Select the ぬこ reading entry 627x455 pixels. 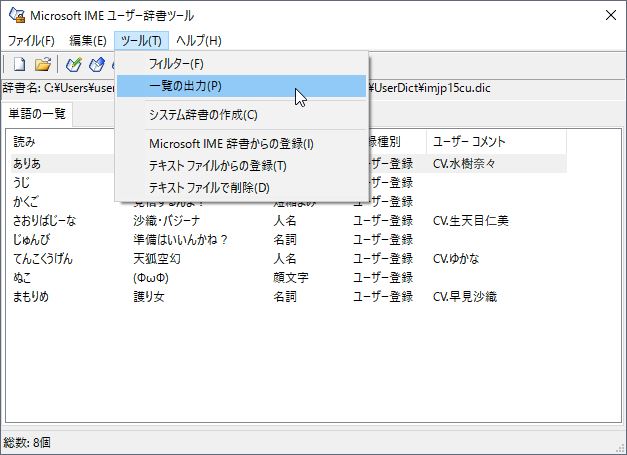click(22, 277)
